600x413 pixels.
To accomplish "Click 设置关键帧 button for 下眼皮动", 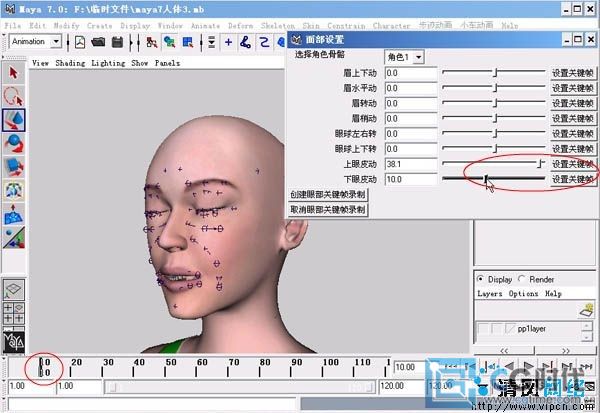I will (572, 179).
